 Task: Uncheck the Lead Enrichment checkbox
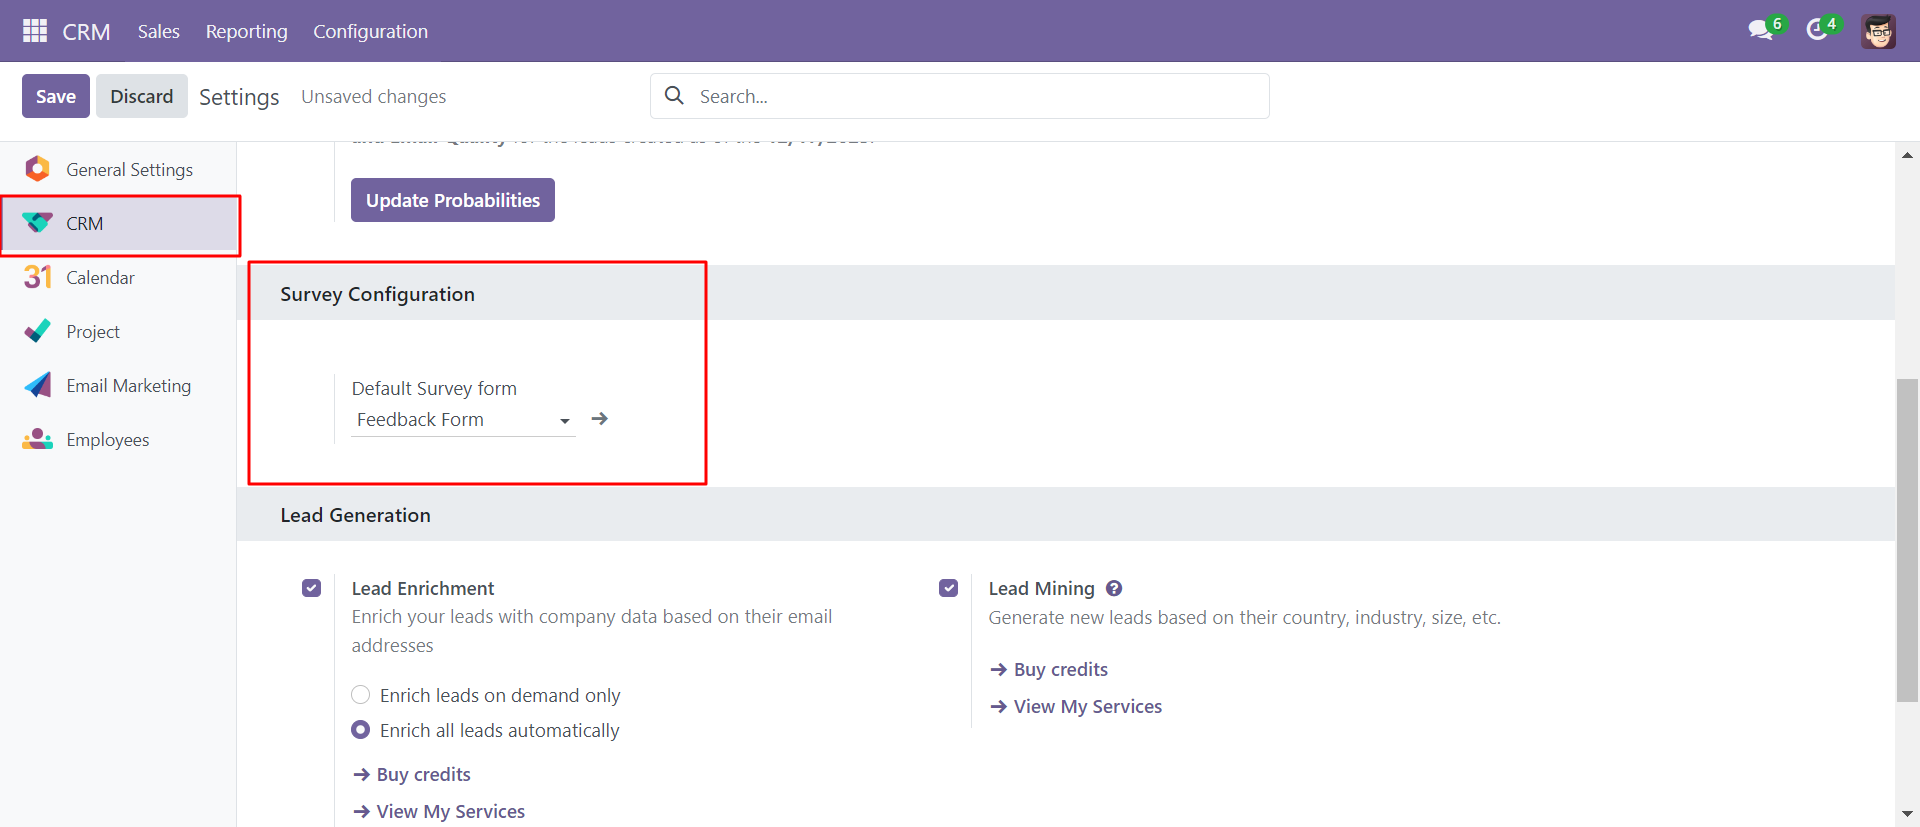click(x=312, y=588)
